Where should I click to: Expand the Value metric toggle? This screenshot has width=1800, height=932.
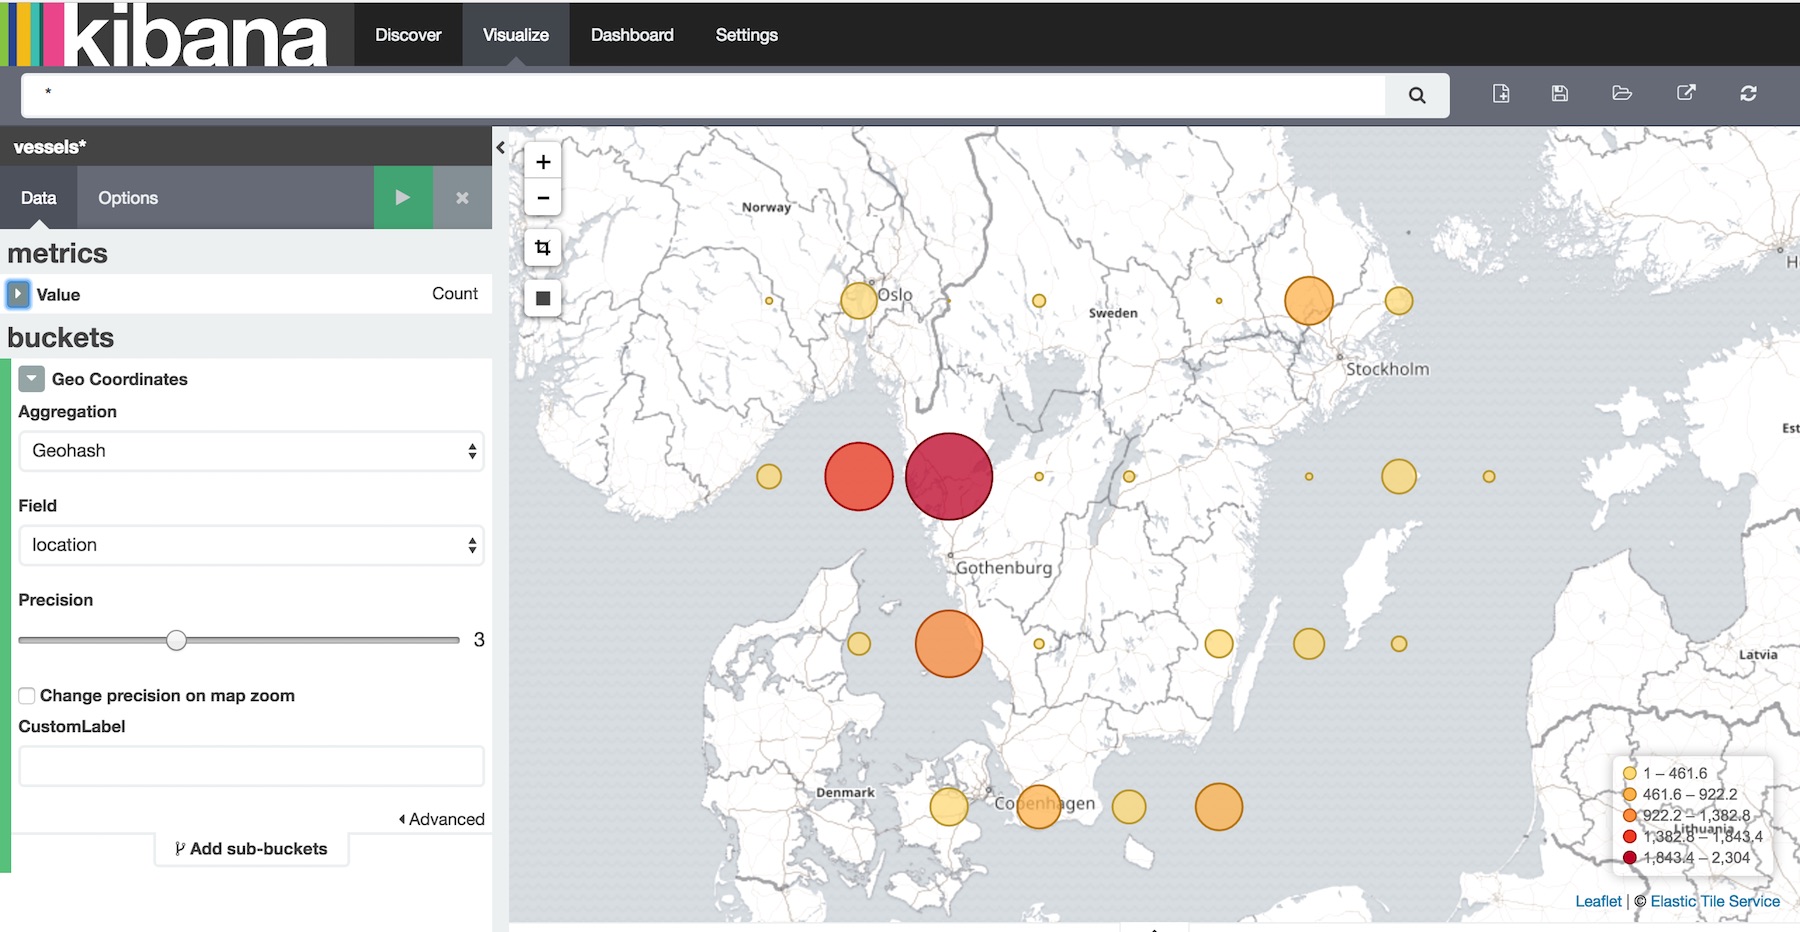tap(18, 294)
